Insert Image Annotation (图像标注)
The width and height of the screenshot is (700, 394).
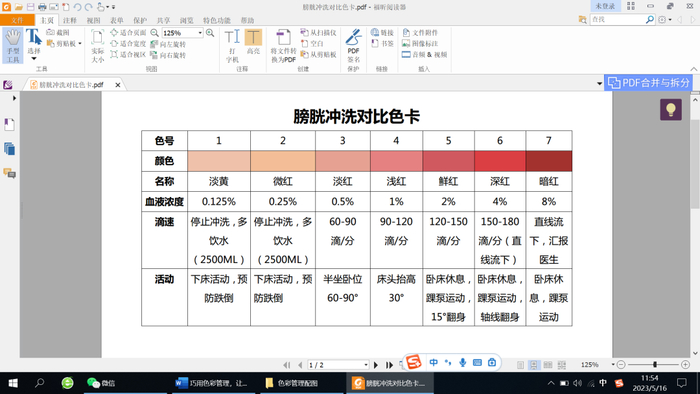[420, 44]
